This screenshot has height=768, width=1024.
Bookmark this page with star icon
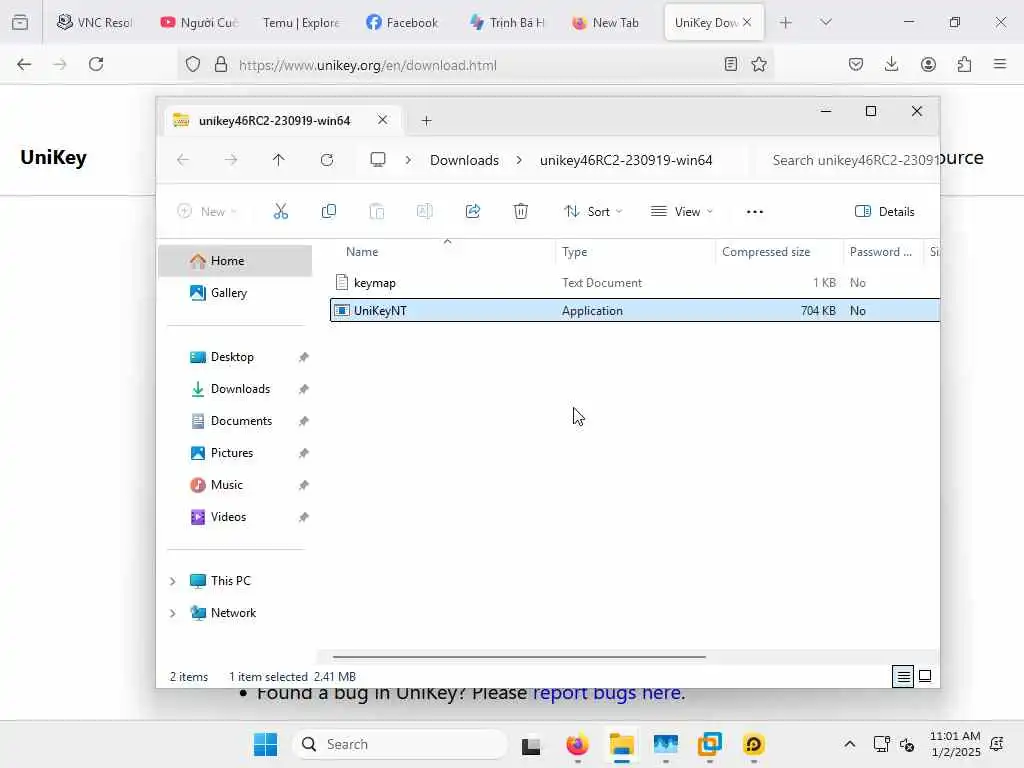pos(759,64)
